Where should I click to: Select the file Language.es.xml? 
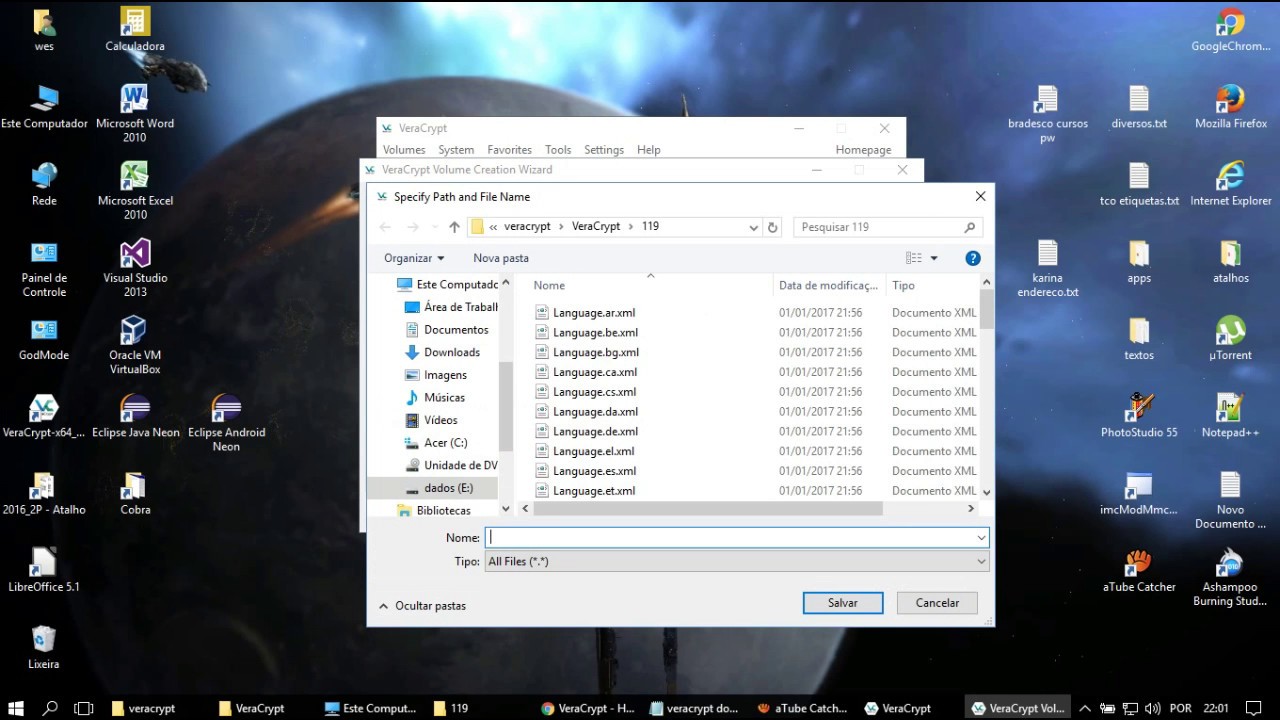[x=594, y=471]
